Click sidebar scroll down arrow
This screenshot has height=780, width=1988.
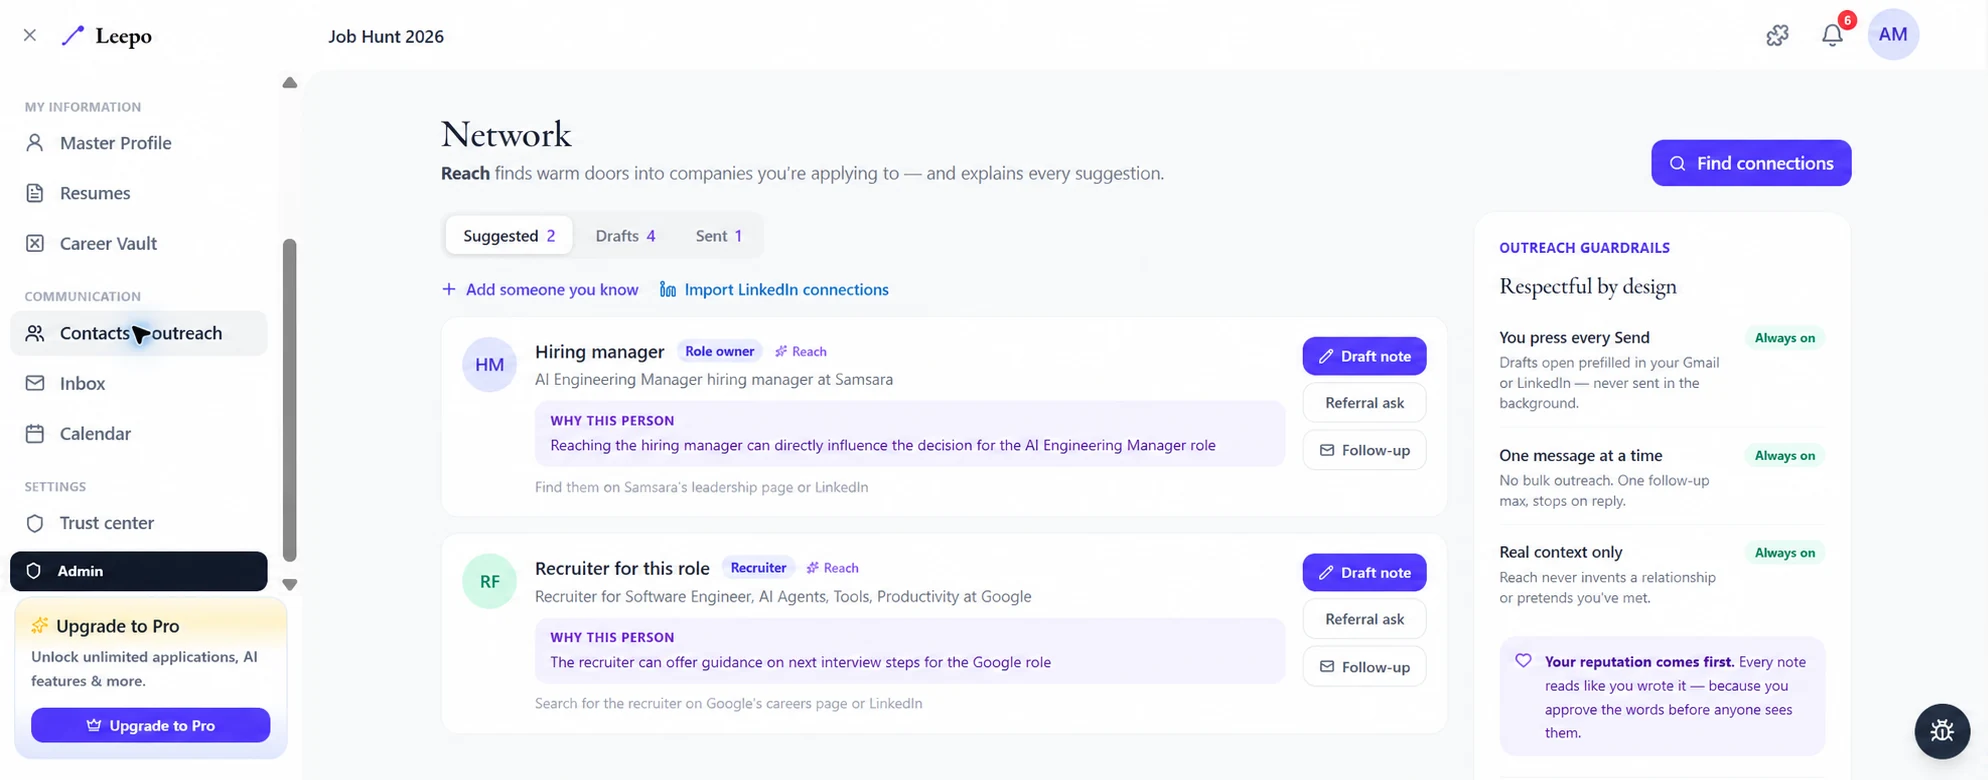pos(290,584)
